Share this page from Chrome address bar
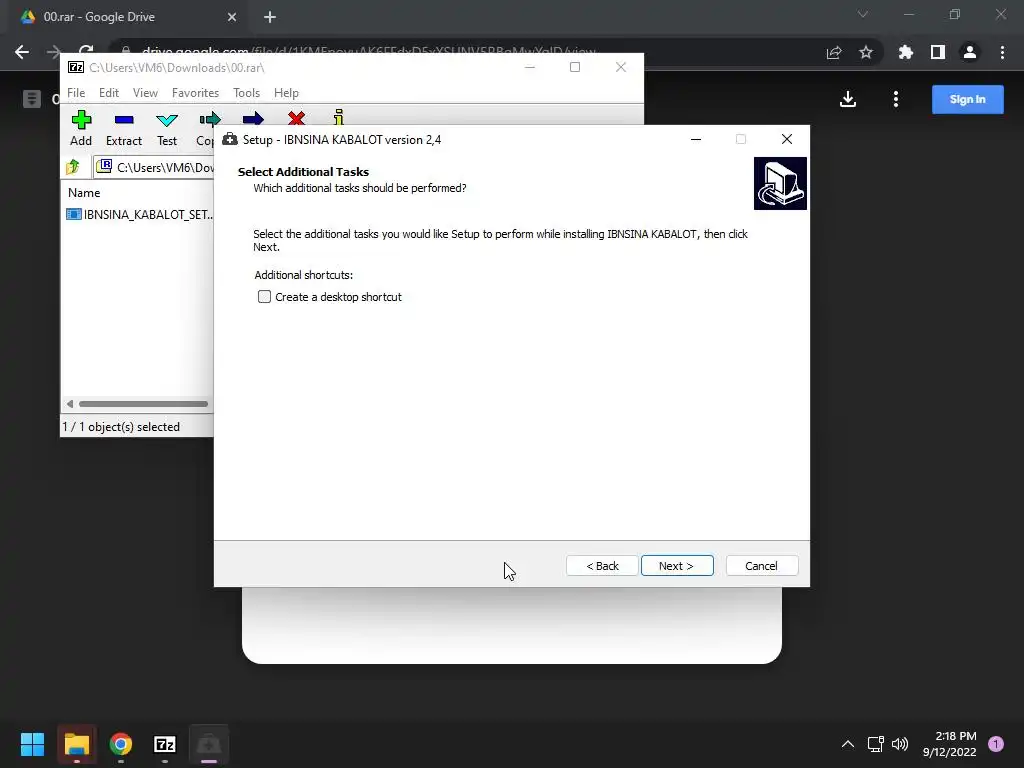This screenshot has height=768, width=1024. (834, 52)
